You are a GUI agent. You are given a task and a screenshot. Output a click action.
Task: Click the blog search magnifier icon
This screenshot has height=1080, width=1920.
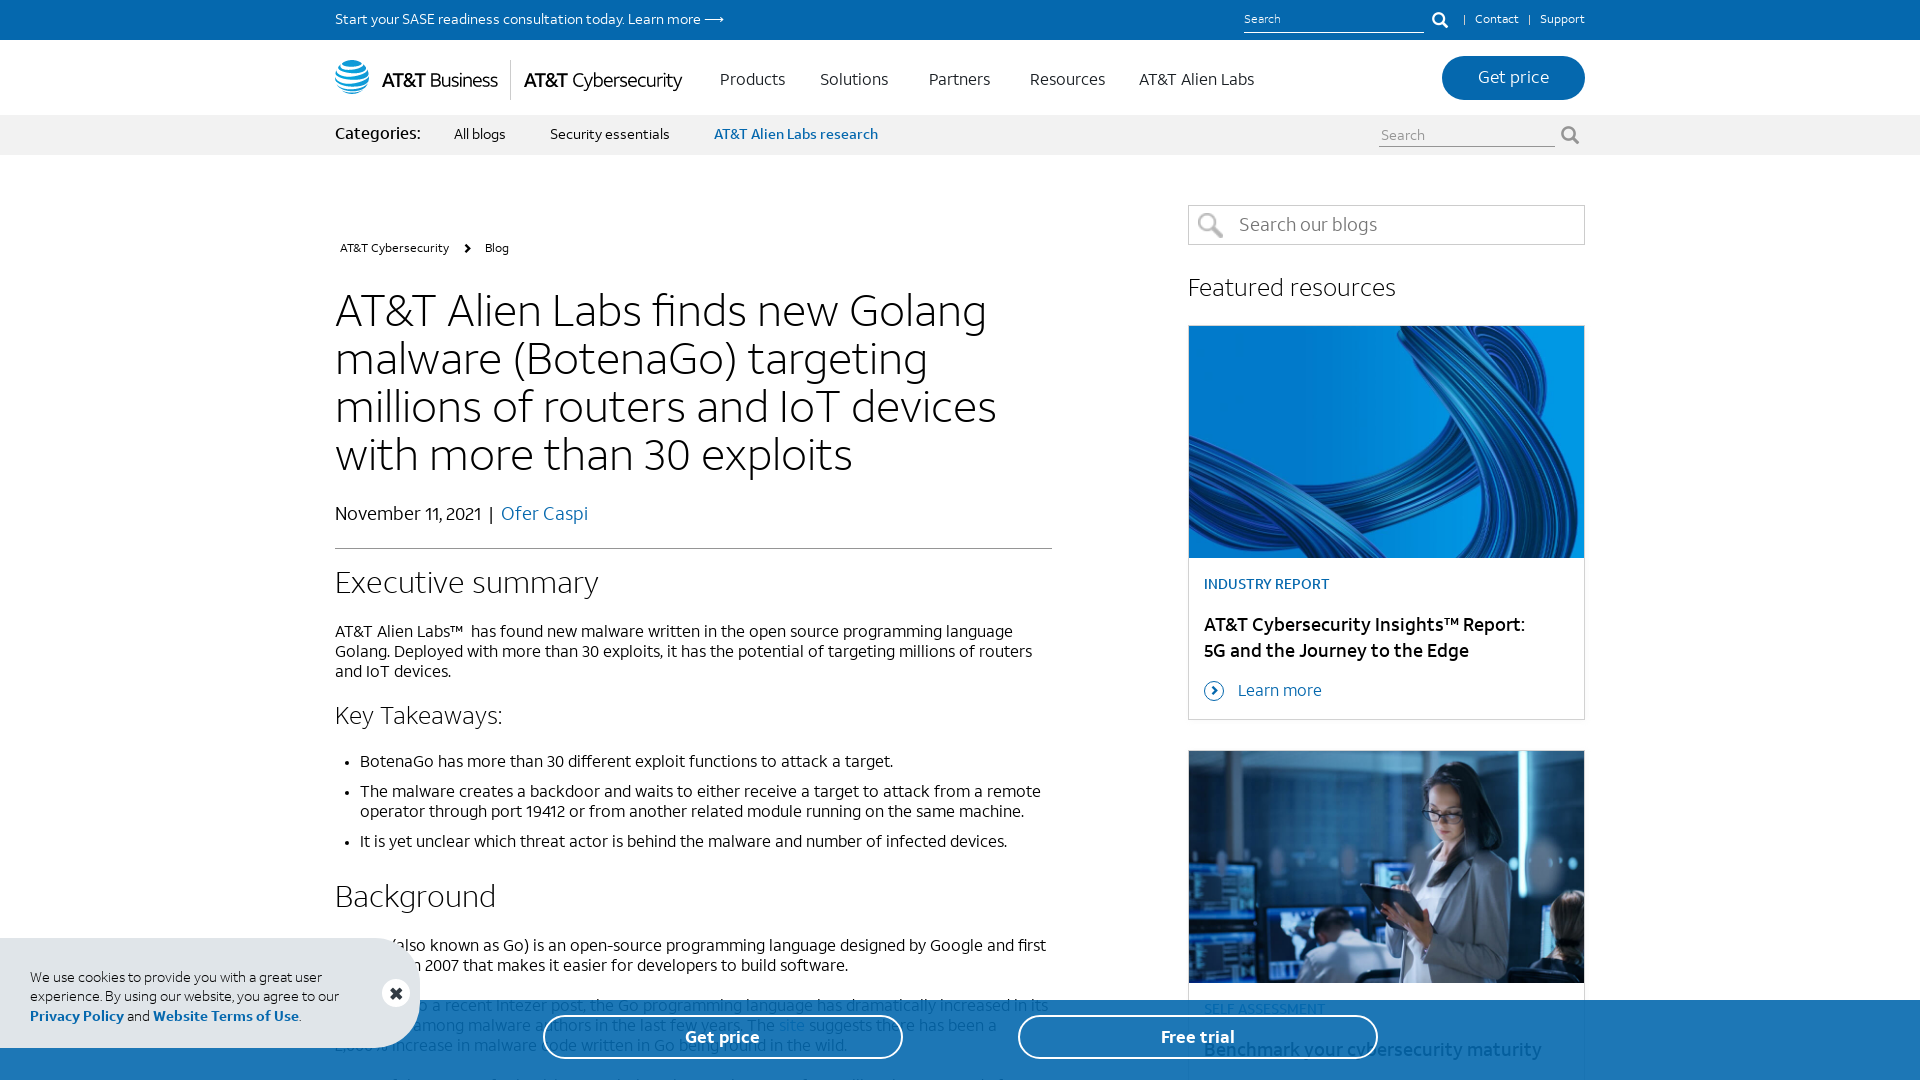[1210, 225]
